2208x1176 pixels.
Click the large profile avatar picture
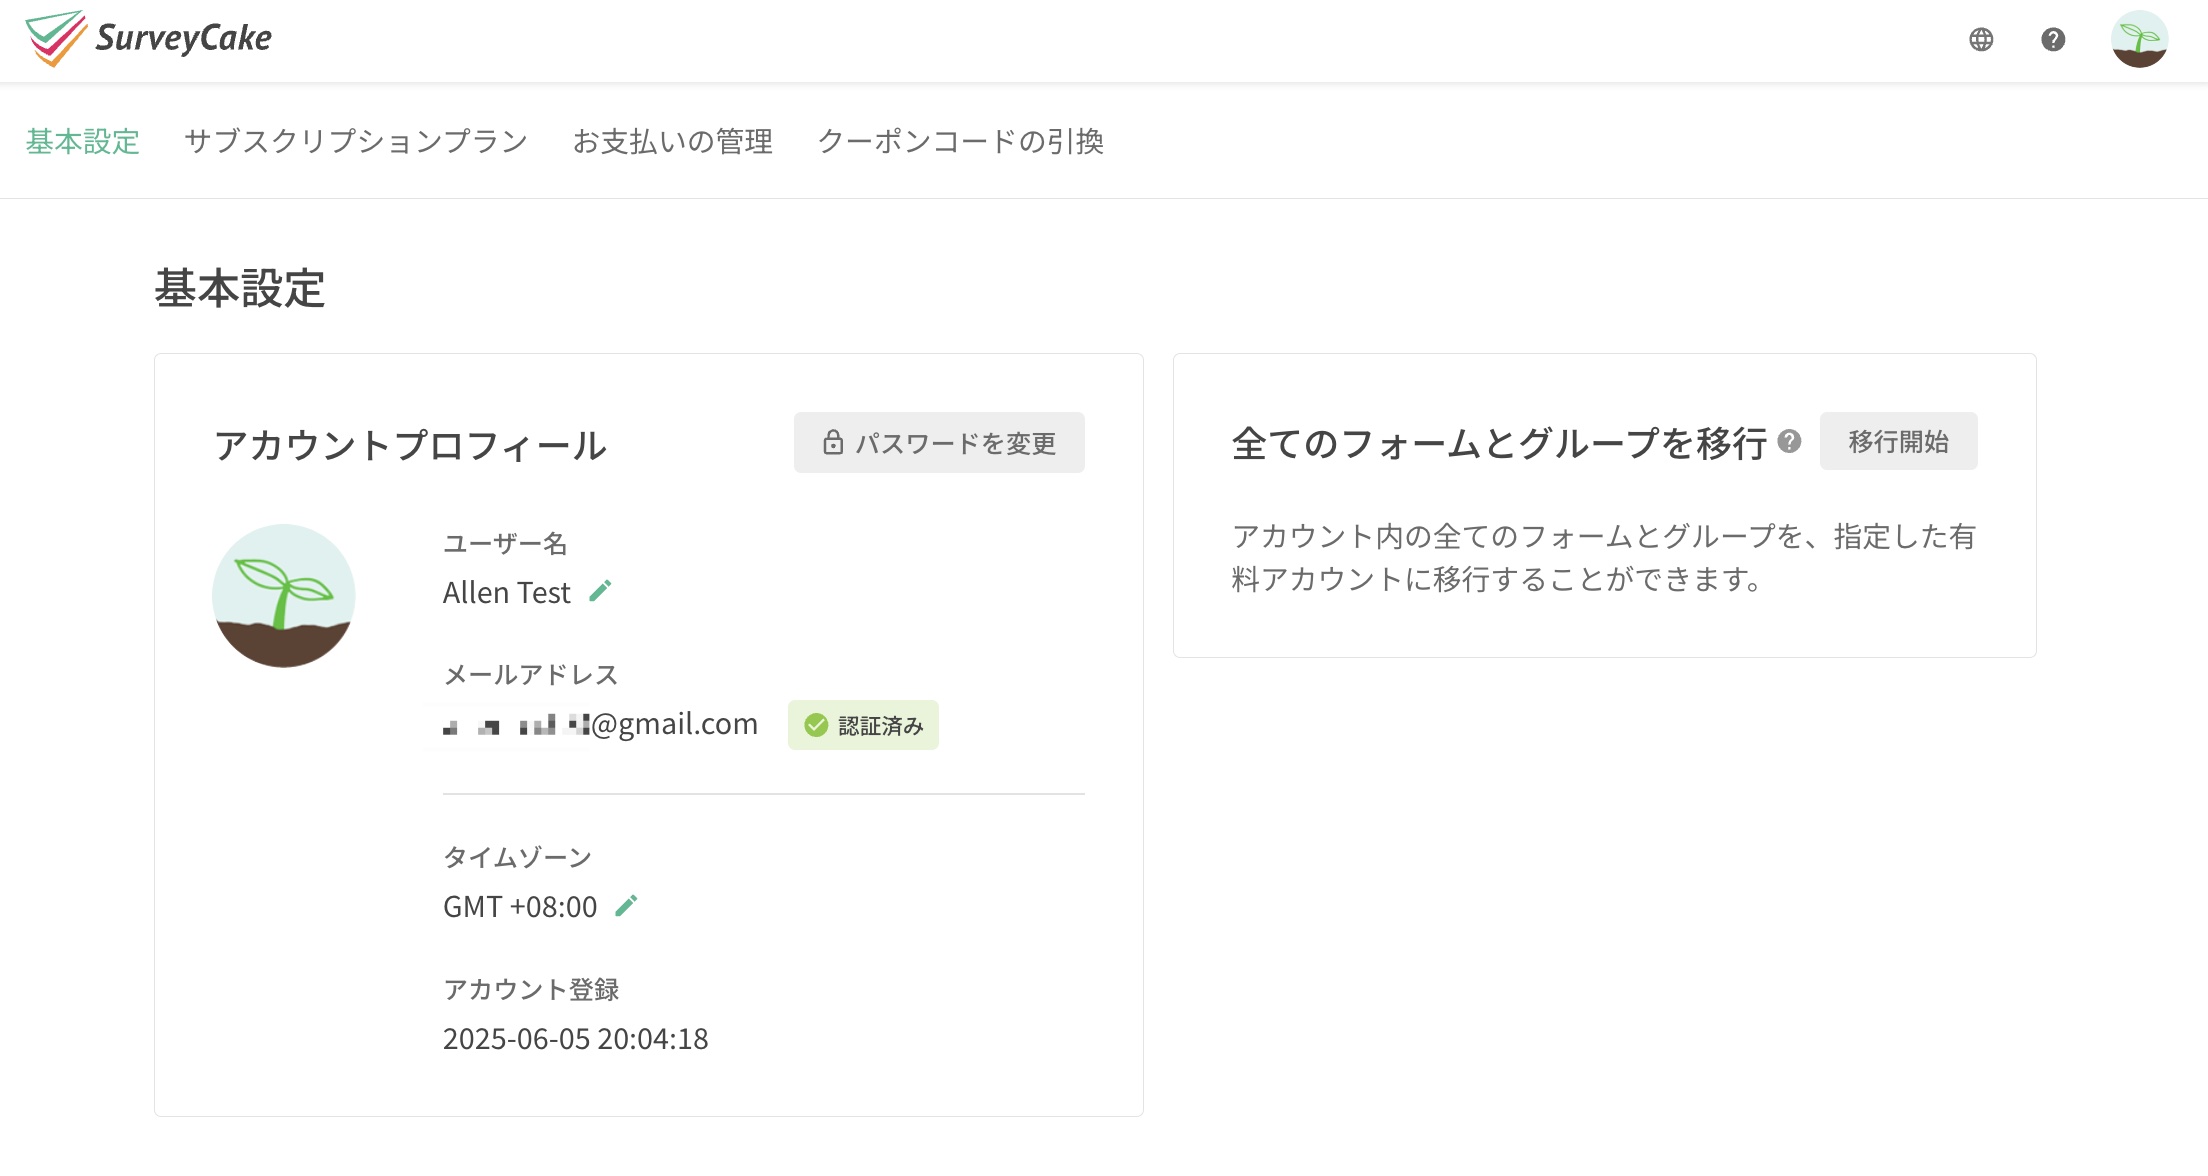pos(284,596)
